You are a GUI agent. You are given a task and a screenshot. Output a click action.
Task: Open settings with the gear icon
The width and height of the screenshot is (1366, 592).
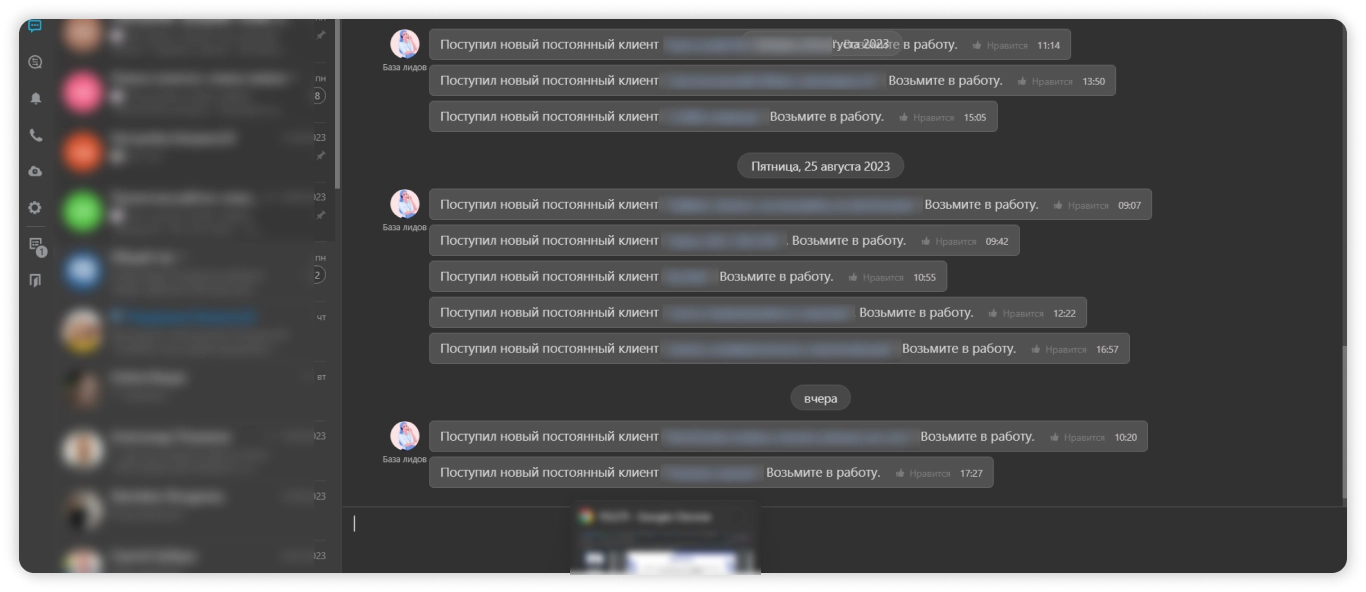click(x=35, y=208)
